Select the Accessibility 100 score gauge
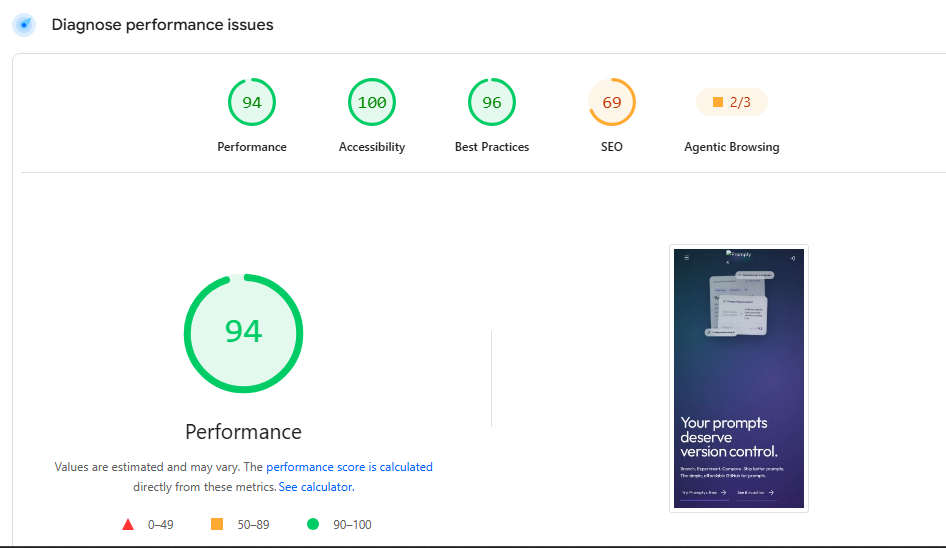 (x=372, y=102)
